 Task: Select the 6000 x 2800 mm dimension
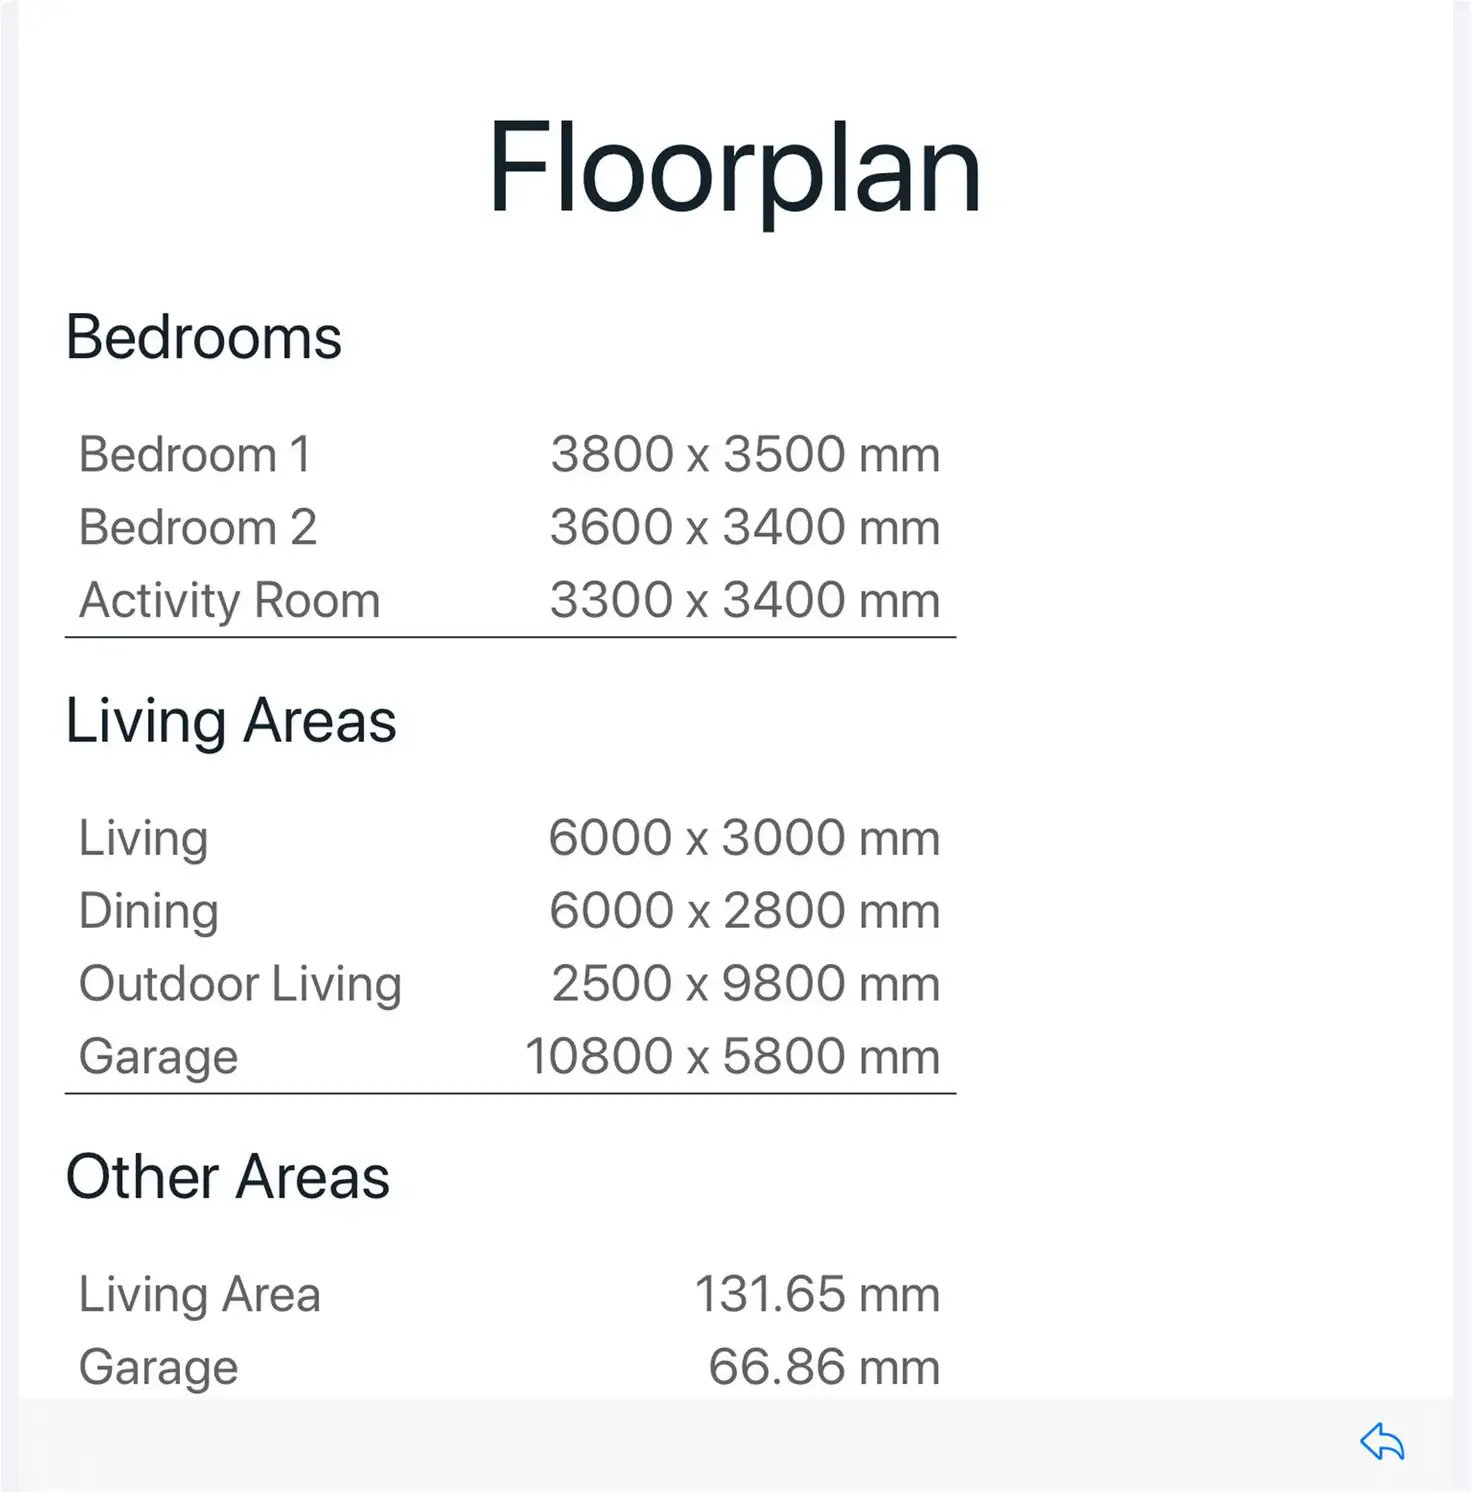[745, 911]
